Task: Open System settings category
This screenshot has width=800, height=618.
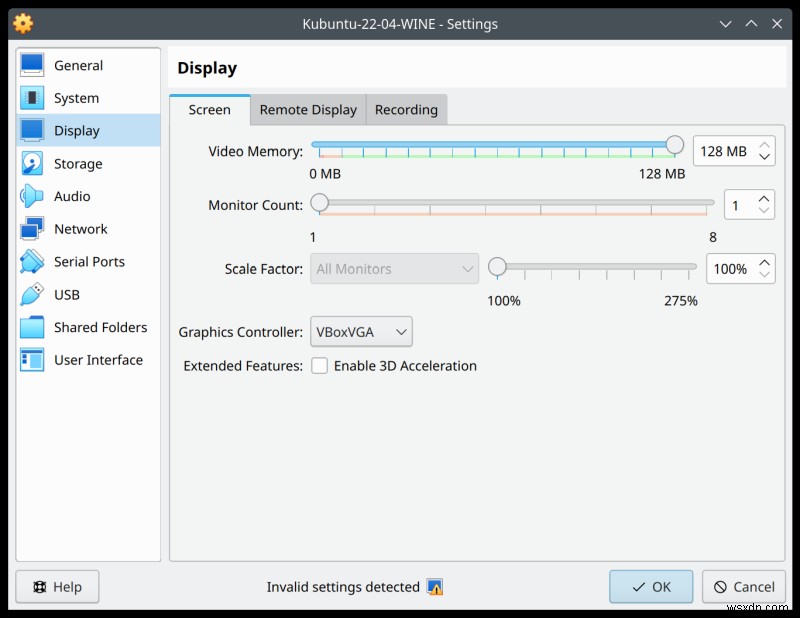Action: [x=88, y=98]
